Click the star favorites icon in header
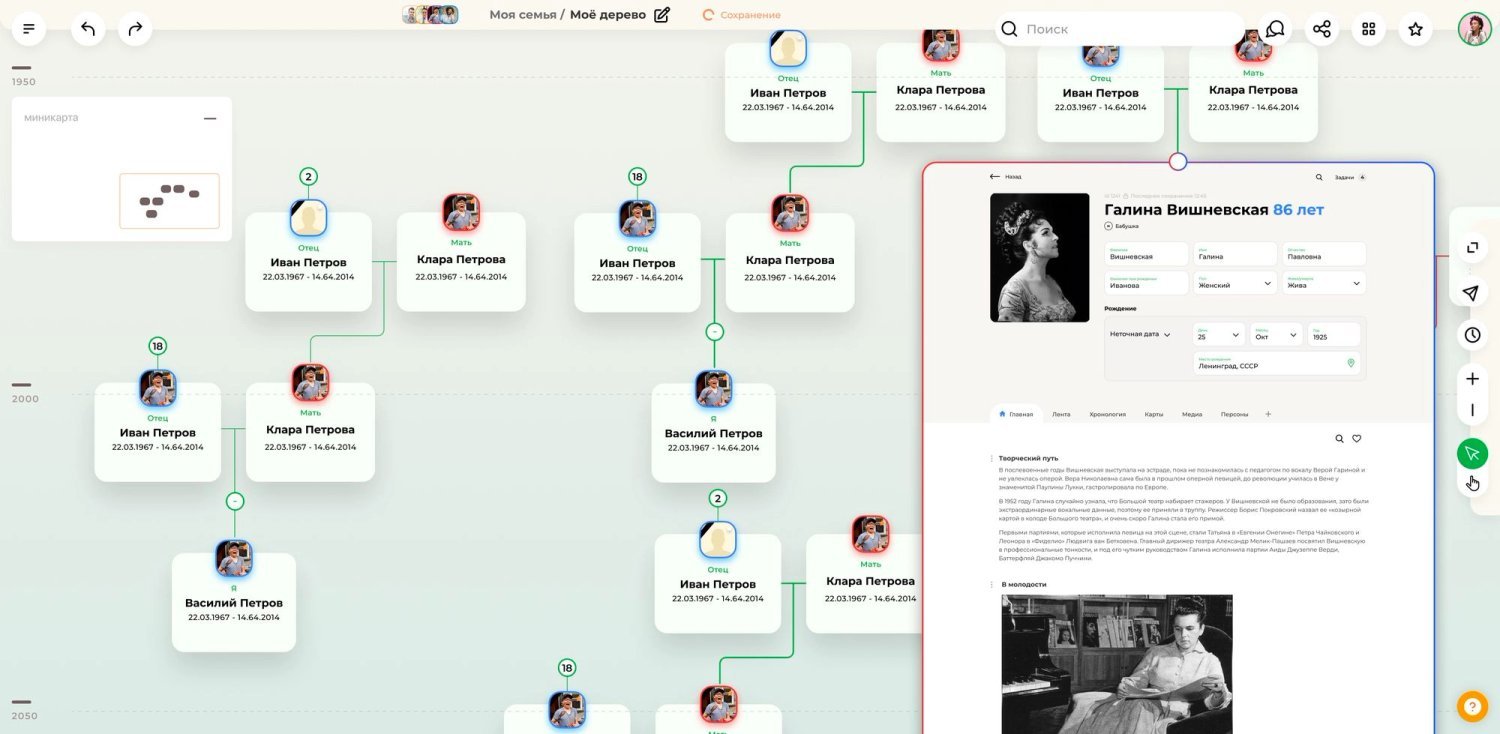Screen dimensions: 1500x734 (x=1416, y=29)
